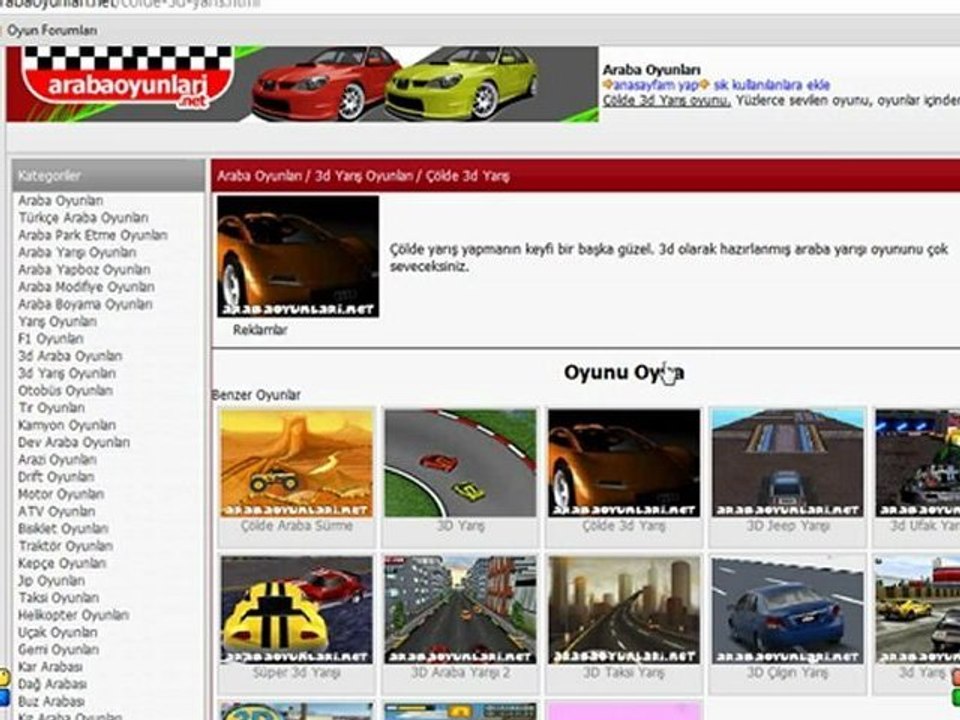This screenshot has width=960, height=720.
Task: Select Dev Araba Oyunları category
Action: coord(73,442)
